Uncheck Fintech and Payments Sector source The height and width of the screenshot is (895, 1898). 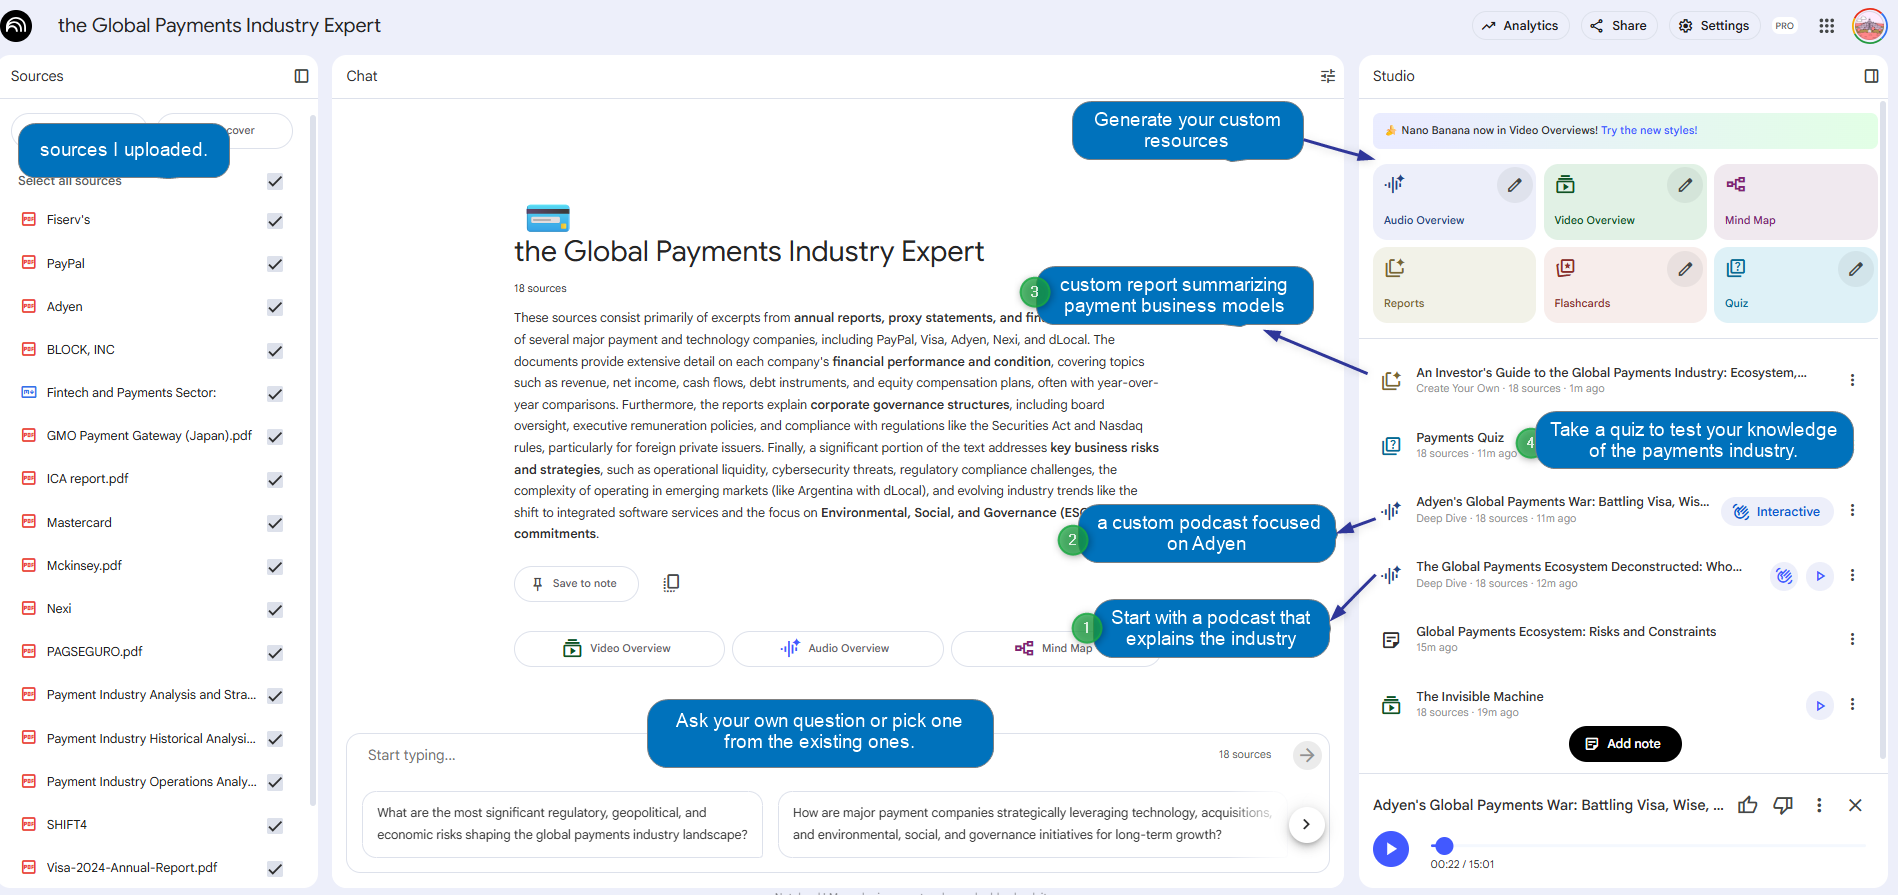click(275, 394)
